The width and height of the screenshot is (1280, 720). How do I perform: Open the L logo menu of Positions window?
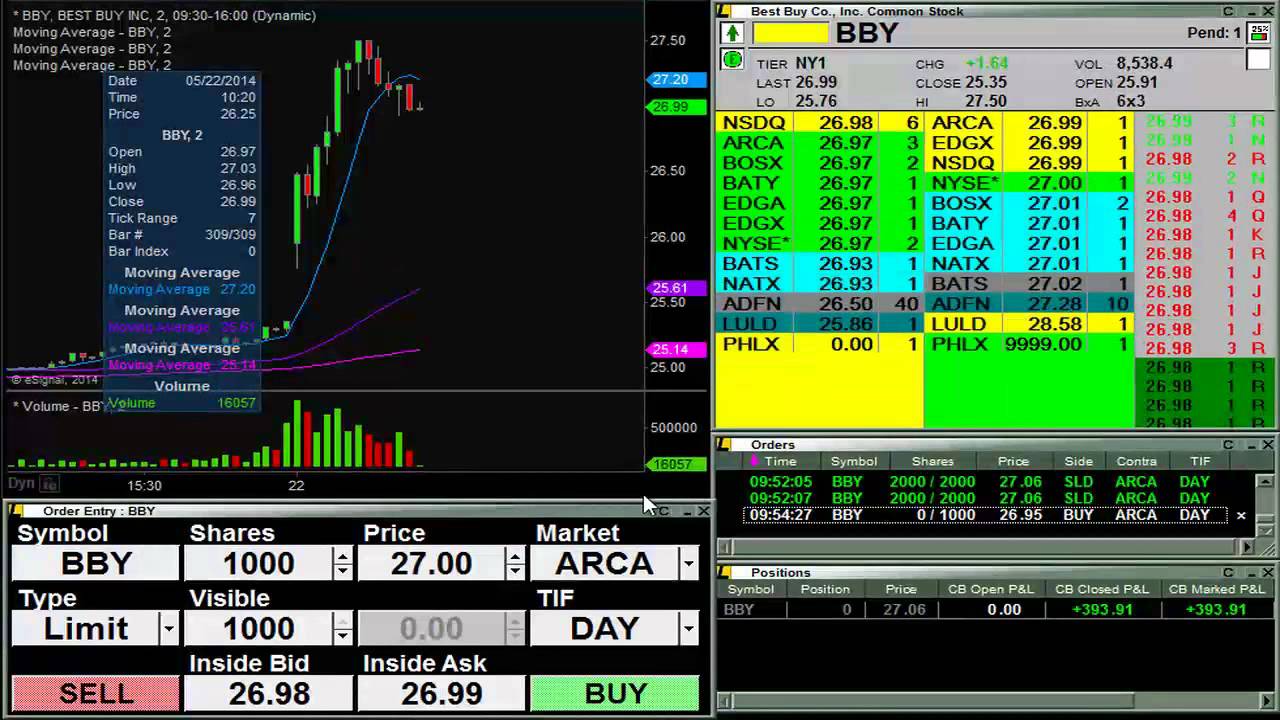725,572
